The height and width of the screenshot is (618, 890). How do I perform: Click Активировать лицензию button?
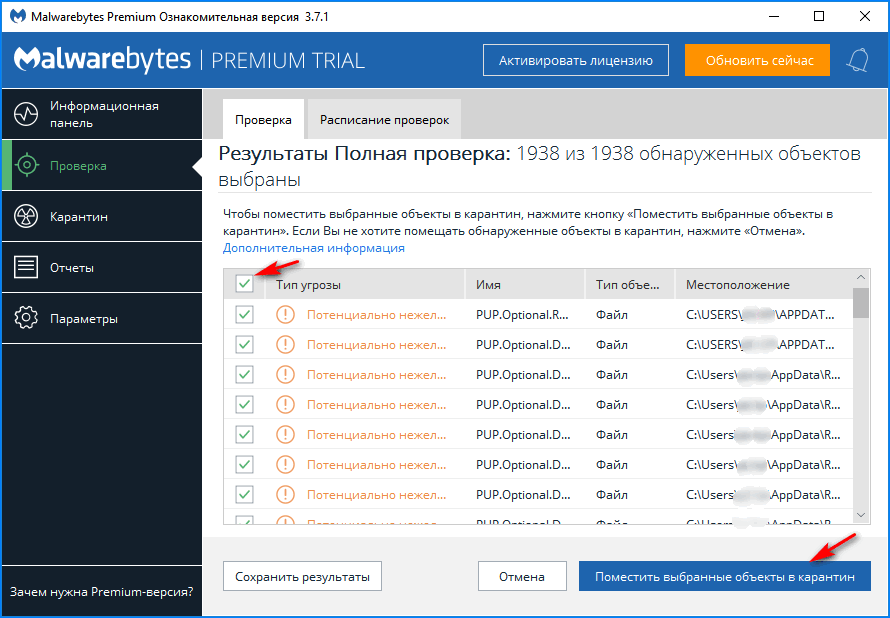pos(576,60)
